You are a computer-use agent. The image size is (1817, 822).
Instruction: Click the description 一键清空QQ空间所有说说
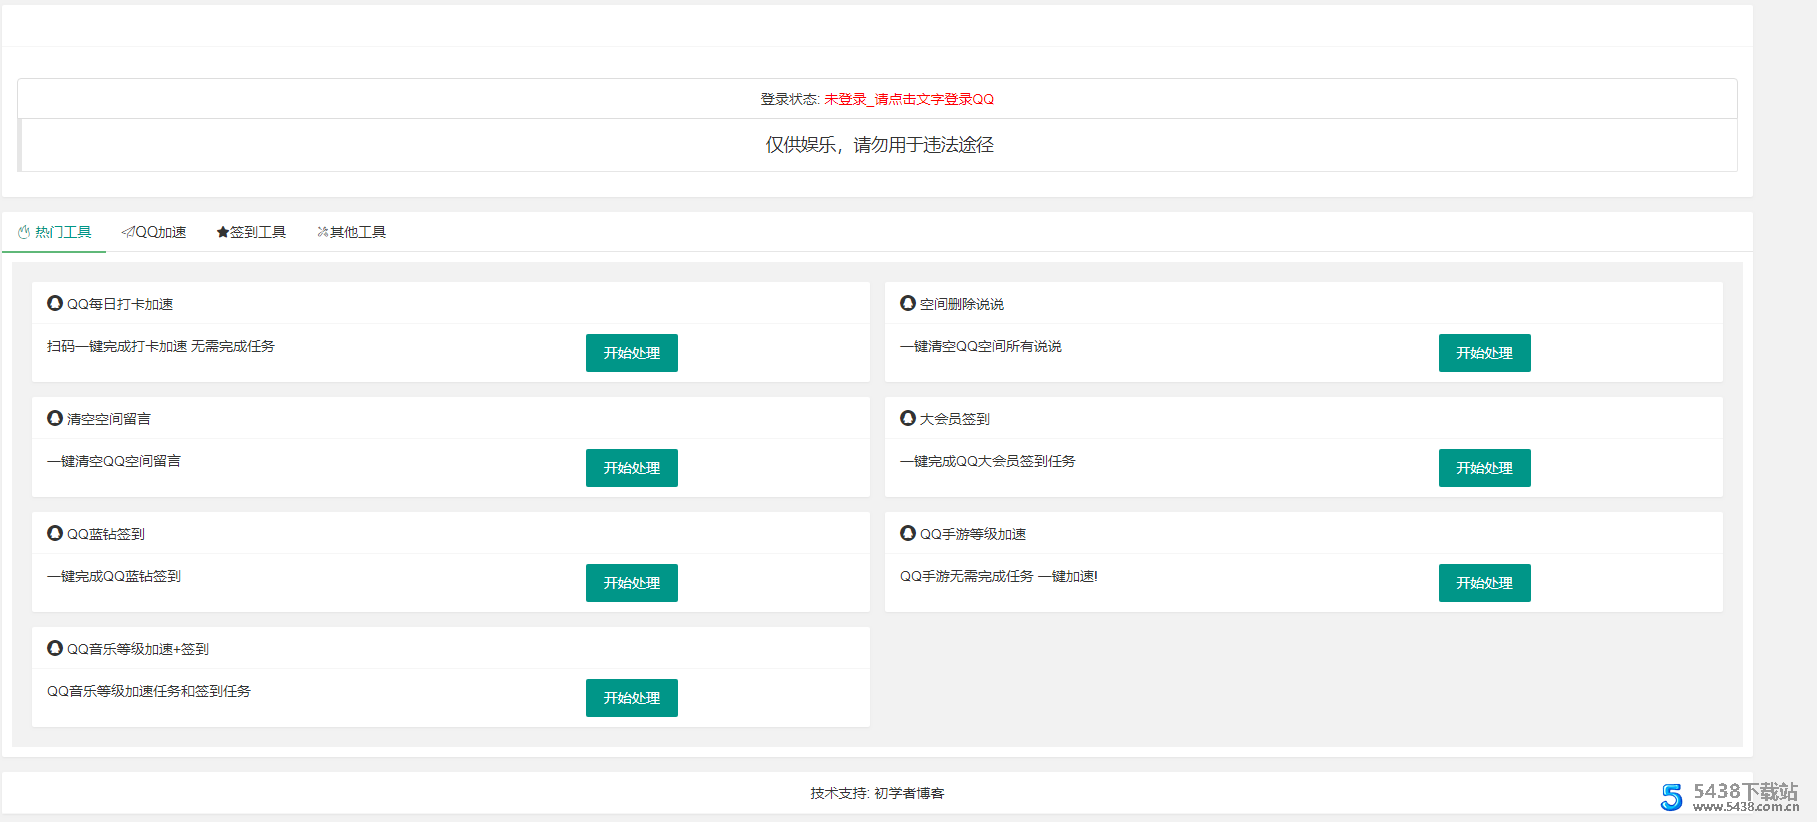point(981,346)
